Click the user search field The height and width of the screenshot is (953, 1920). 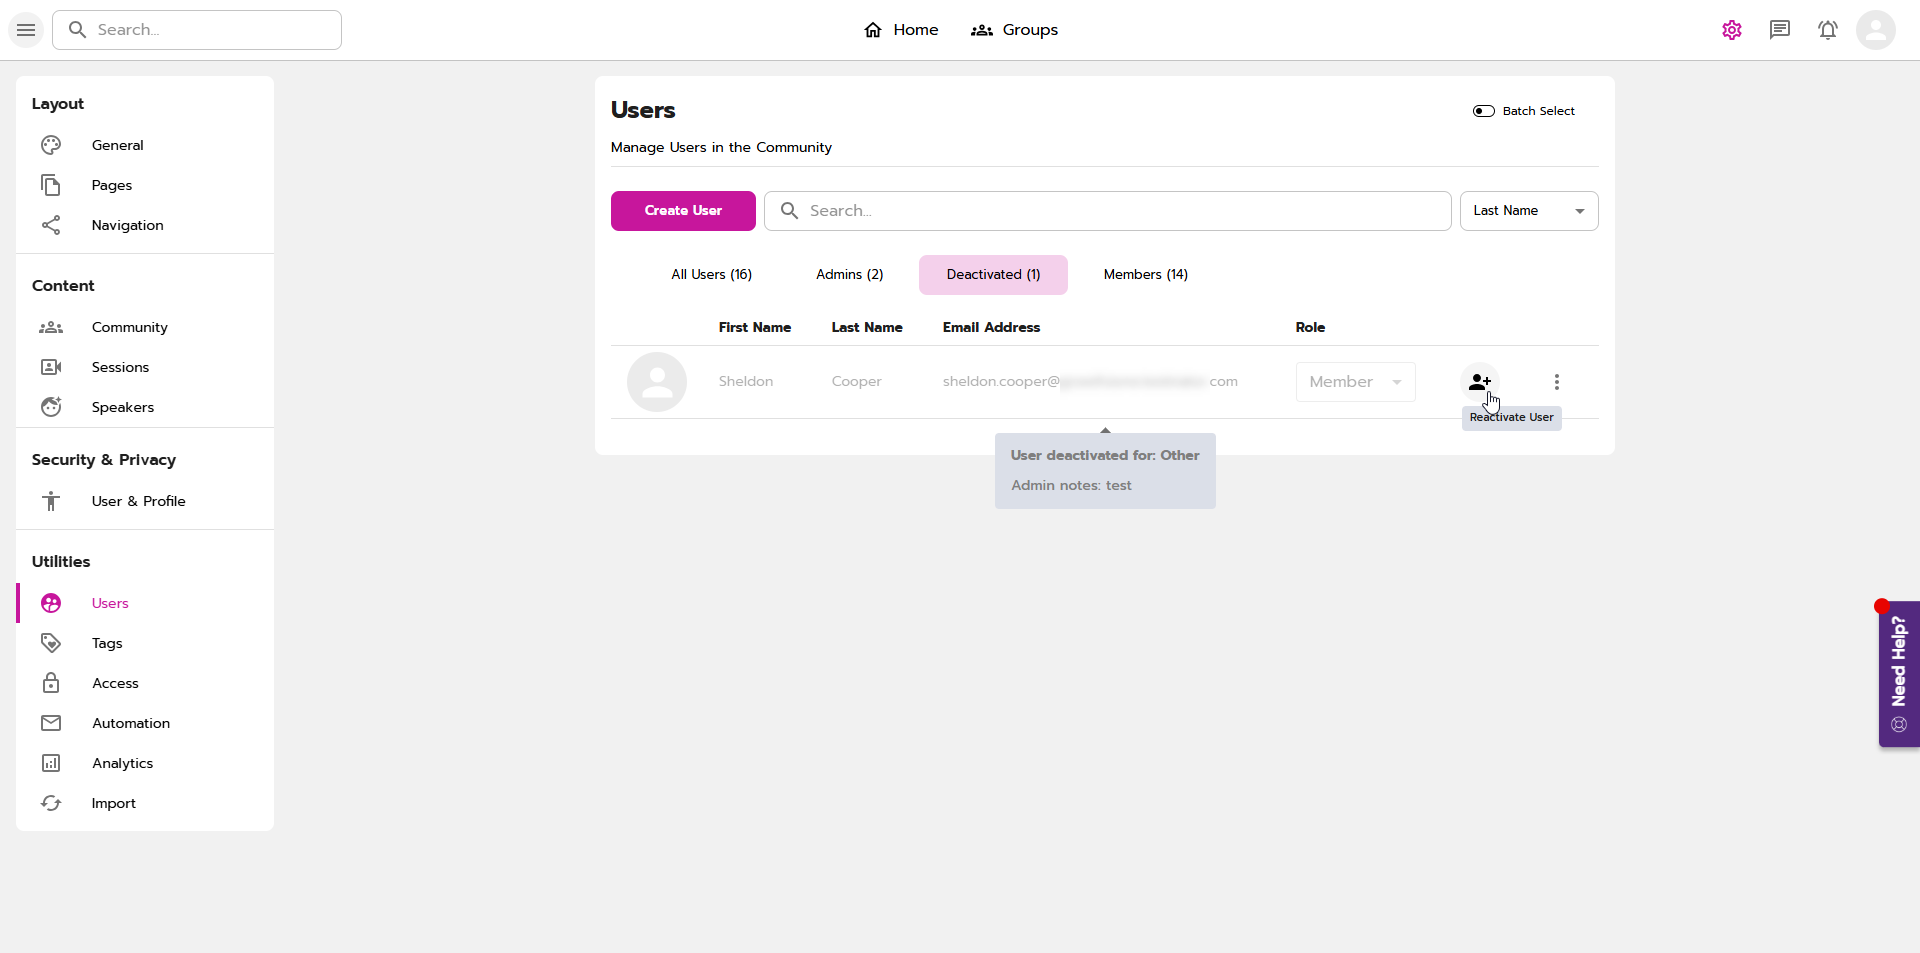[1107, 211]
